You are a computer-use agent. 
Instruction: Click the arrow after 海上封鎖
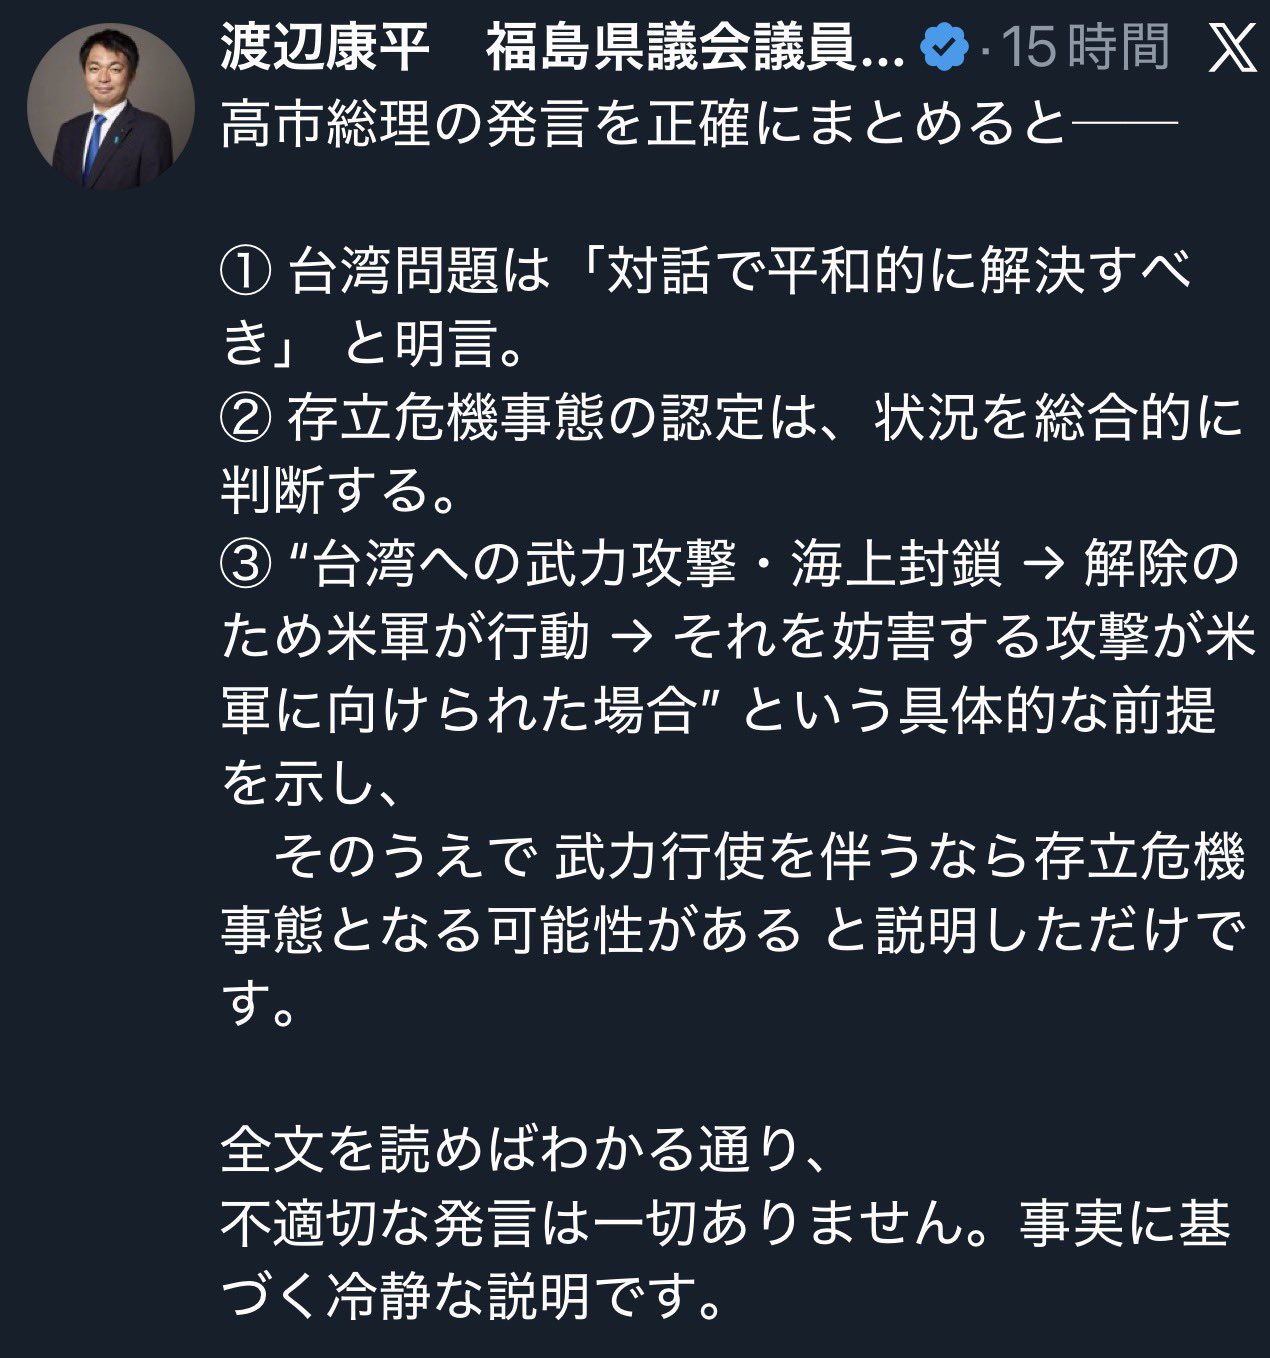click(1041, 565)
